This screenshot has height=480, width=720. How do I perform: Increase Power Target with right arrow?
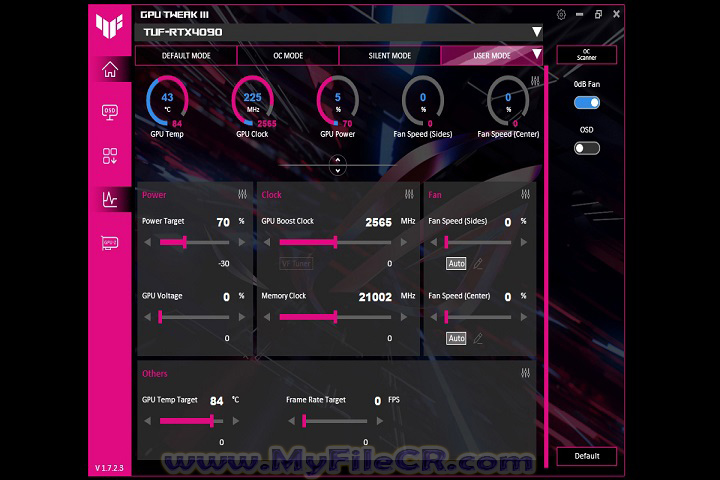coord(242,242)
